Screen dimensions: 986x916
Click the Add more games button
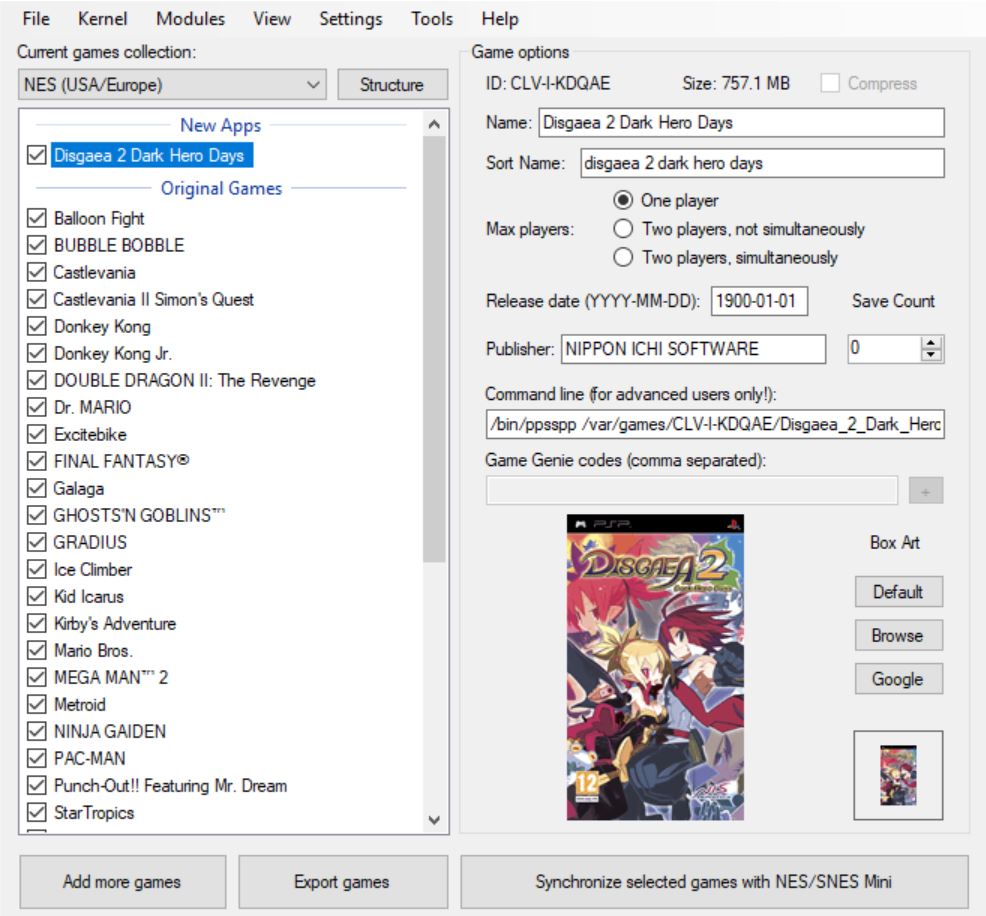point(123,882)
